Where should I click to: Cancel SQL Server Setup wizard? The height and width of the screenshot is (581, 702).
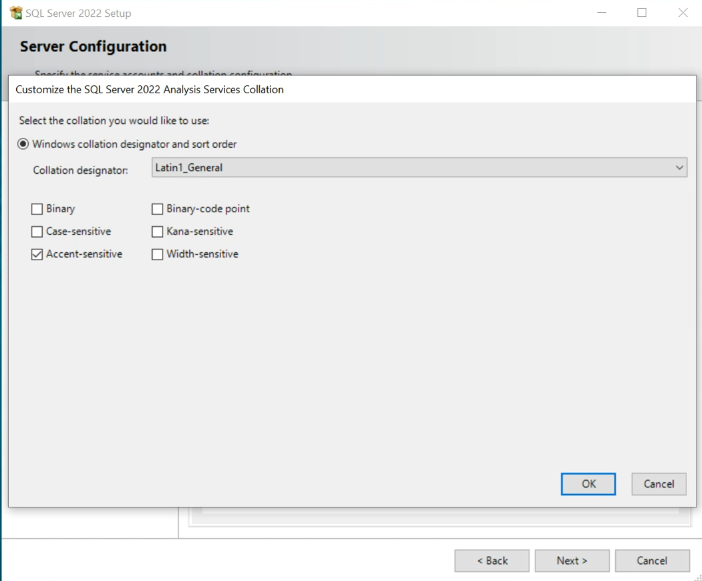pos(652,561)
